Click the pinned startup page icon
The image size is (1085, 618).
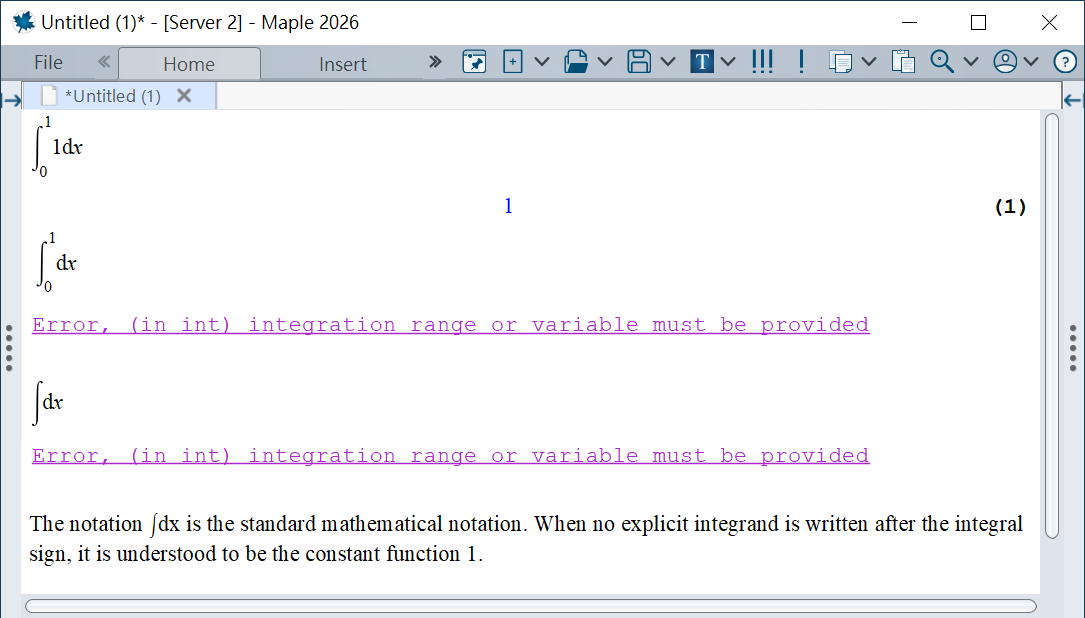474,62
